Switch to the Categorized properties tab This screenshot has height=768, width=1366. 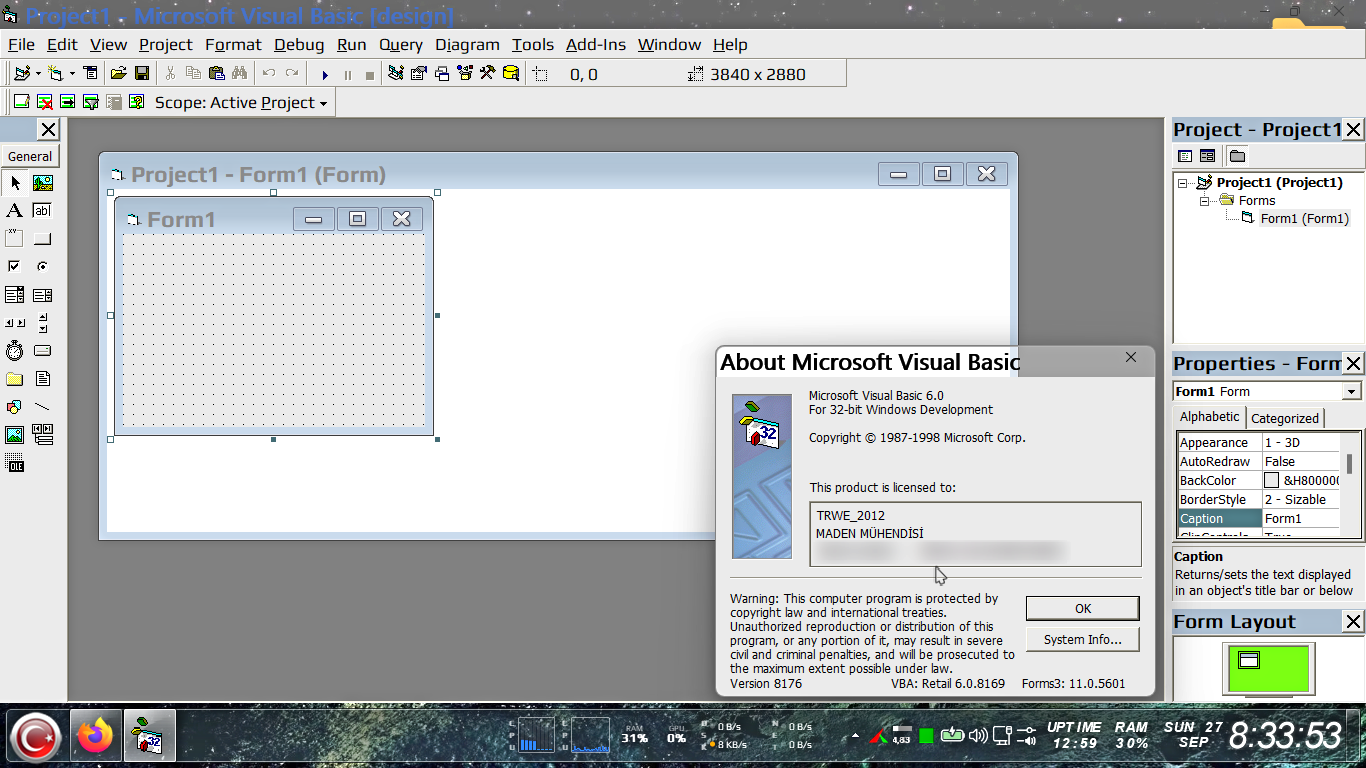[x=1285, y=419]
